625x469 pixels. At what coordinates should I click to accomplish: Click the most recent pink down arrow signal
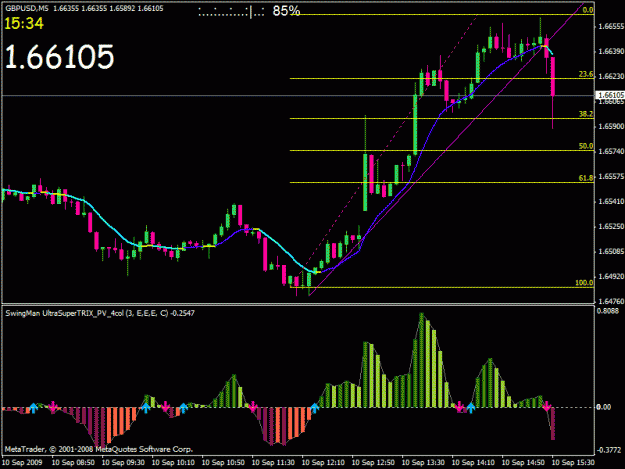(x=546, y=406)
